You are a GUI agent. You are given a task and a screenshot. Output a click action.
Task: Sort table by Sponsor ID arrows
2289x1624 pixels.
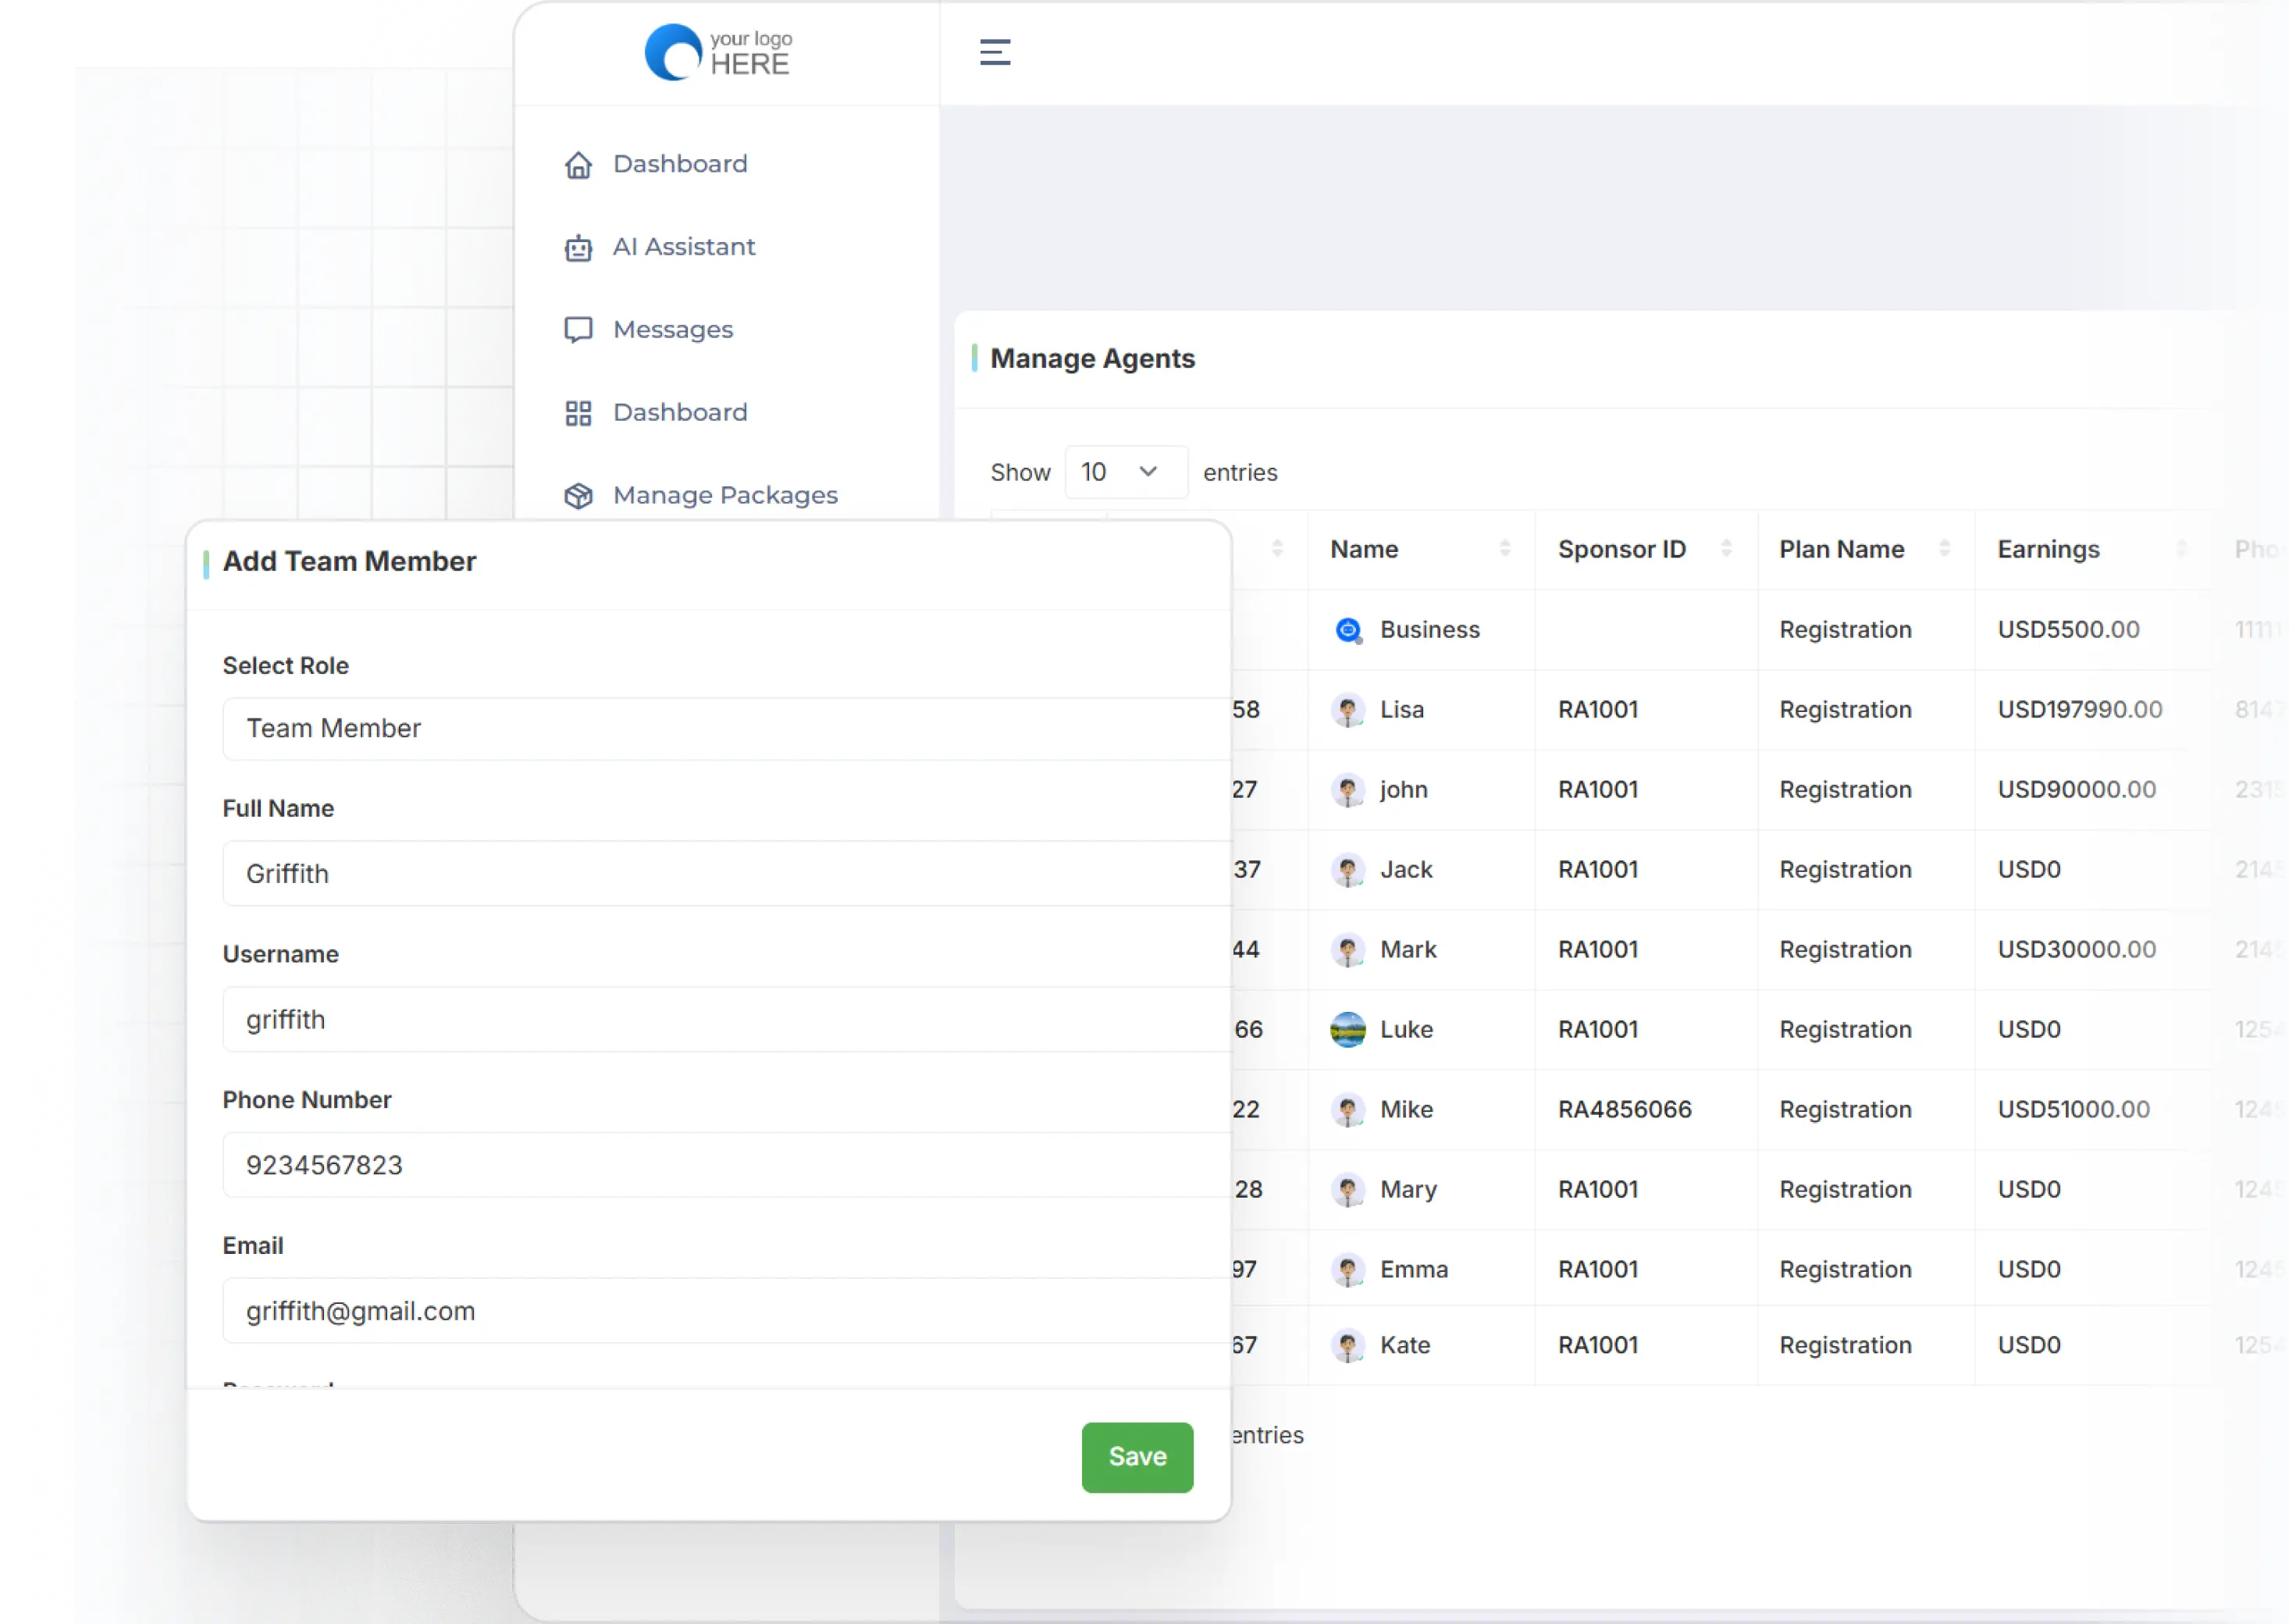pyautogui.click(x=1726, y=549)
